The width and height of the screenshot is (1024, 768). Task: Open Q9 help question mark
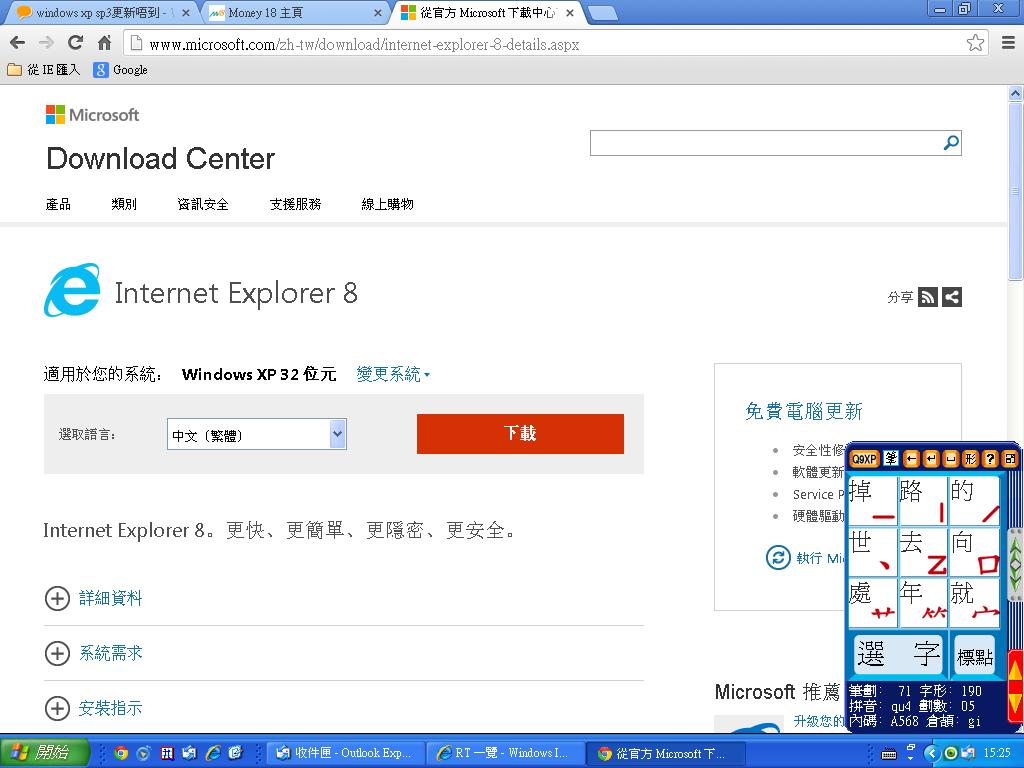tap(991, 459)
